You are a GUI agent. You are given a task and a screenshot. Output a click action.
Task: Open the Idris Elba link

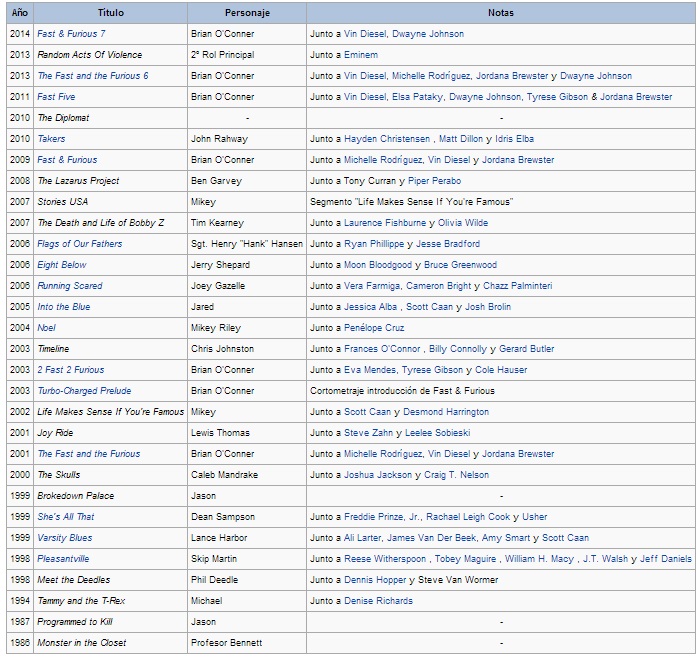[x=514, y=139]
